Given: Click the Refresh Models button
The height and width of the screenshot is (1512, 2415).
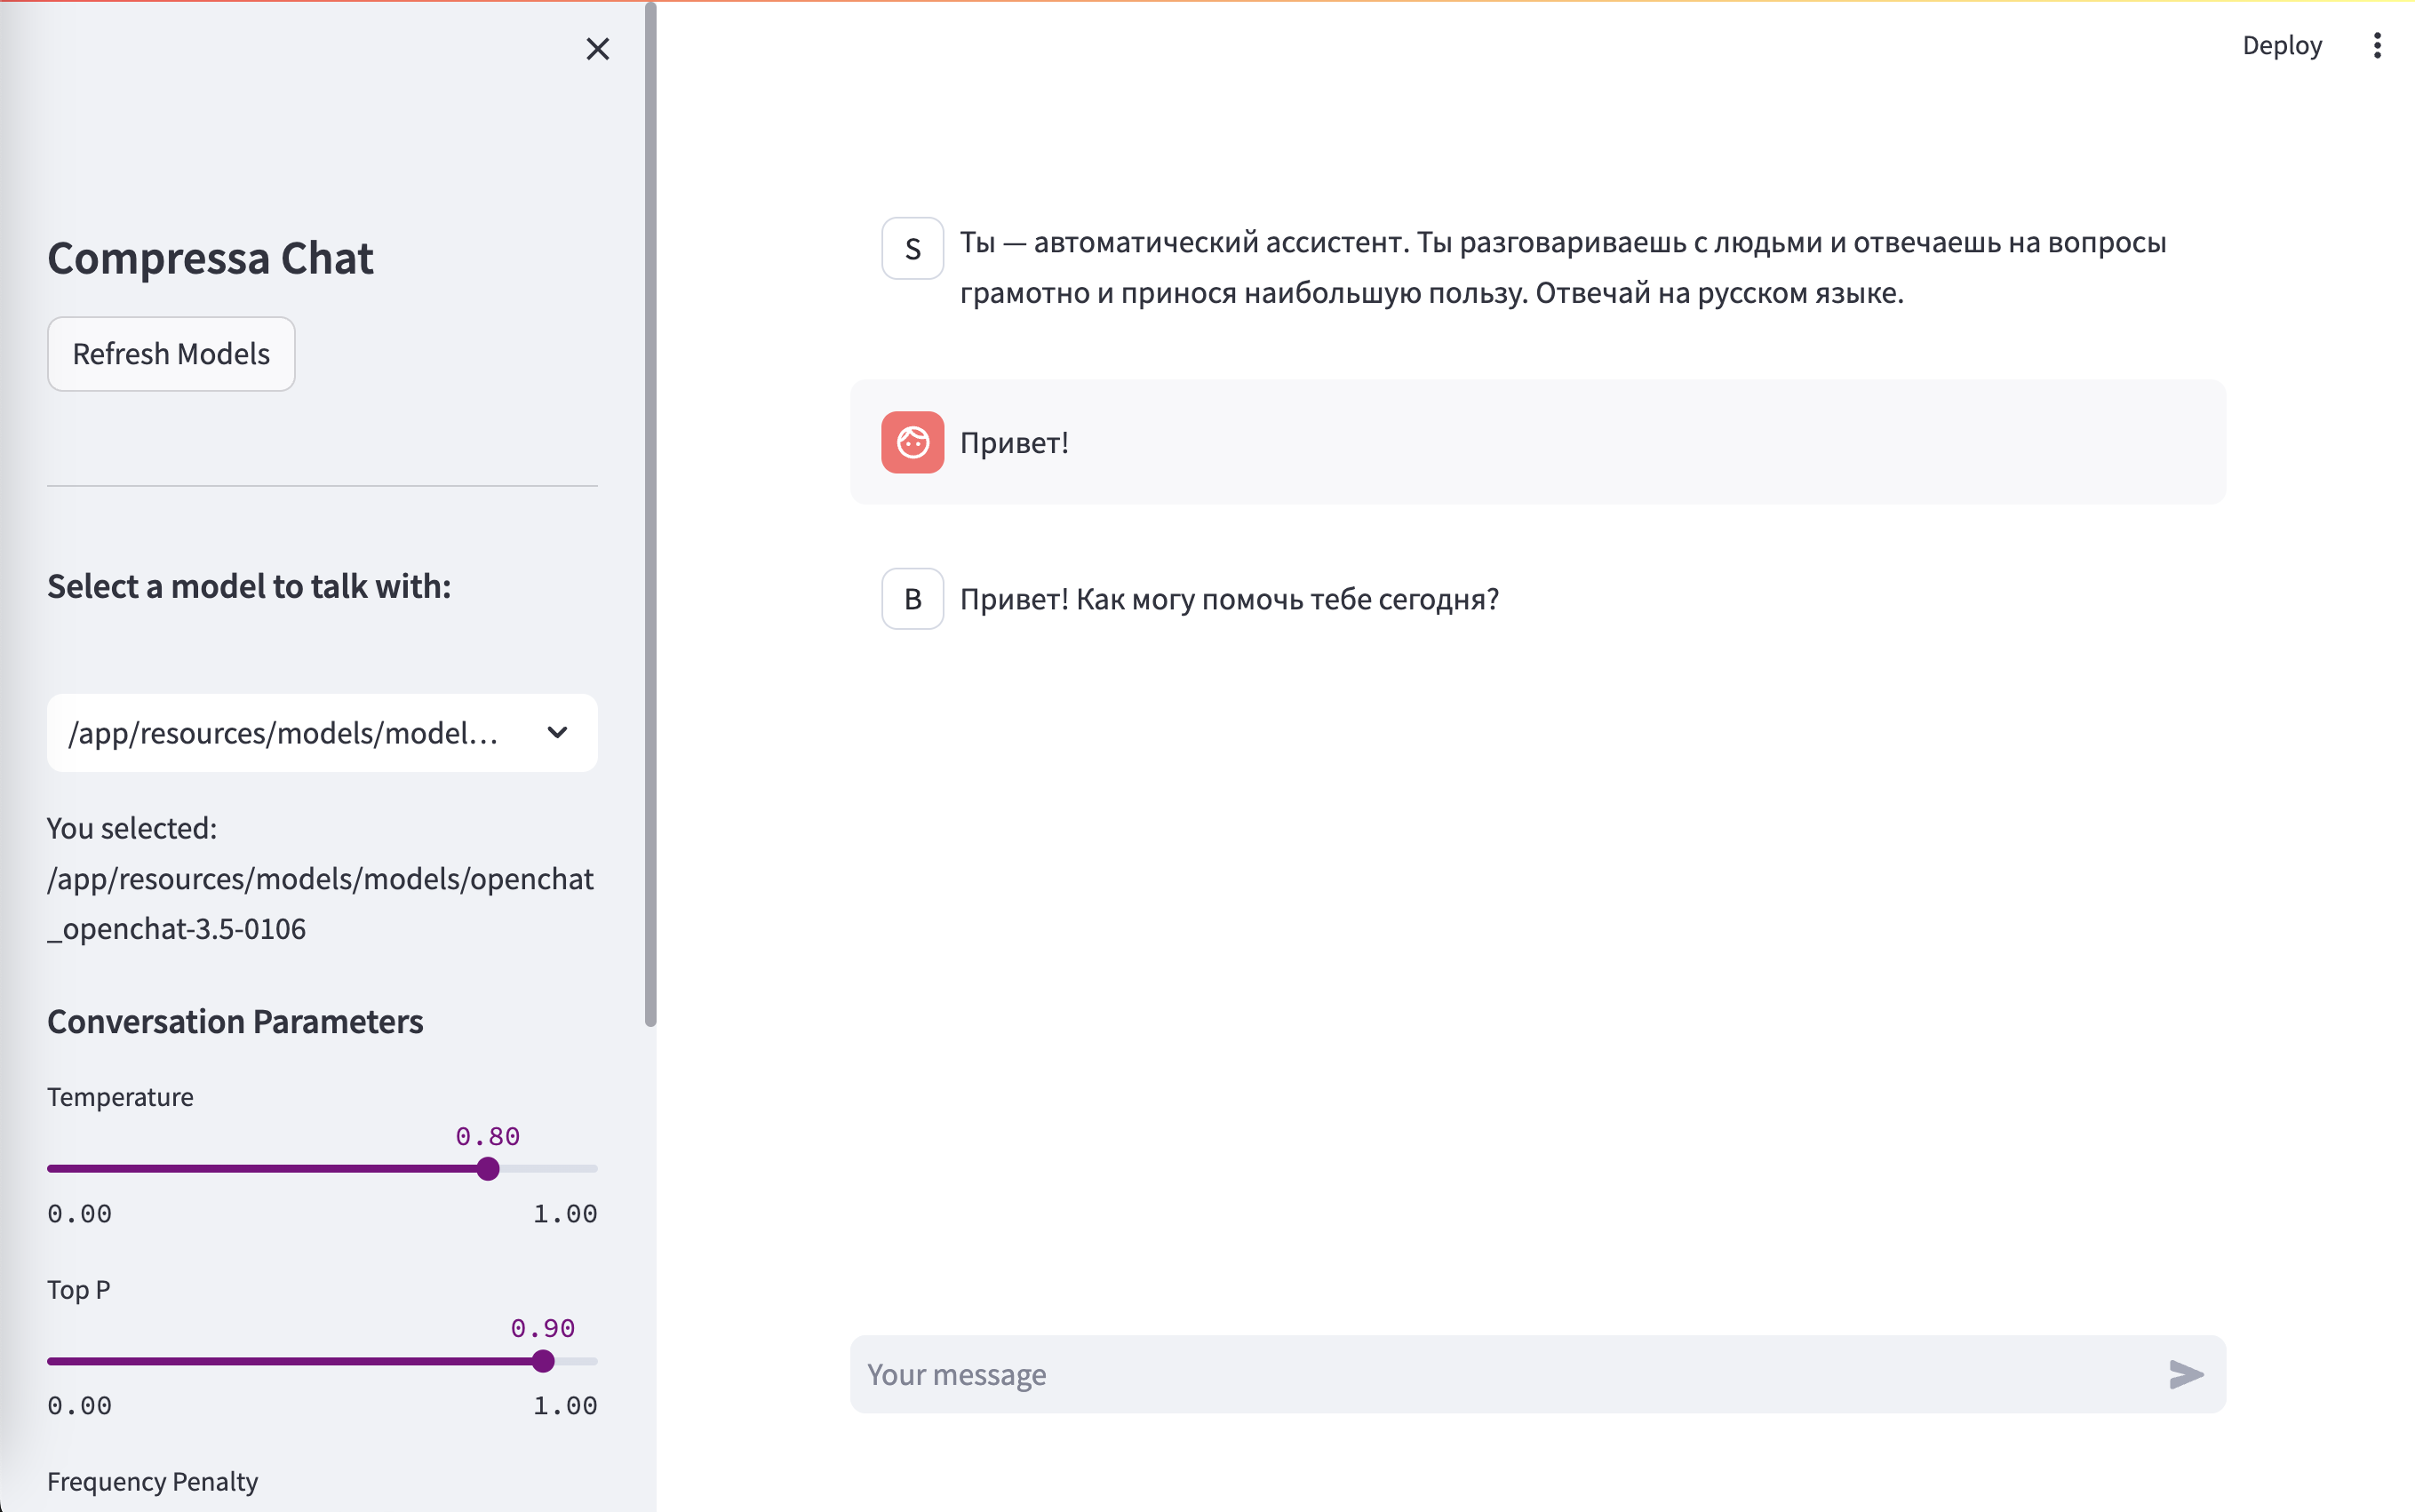Looking at the screenshot, I should [x=171, y=353].
